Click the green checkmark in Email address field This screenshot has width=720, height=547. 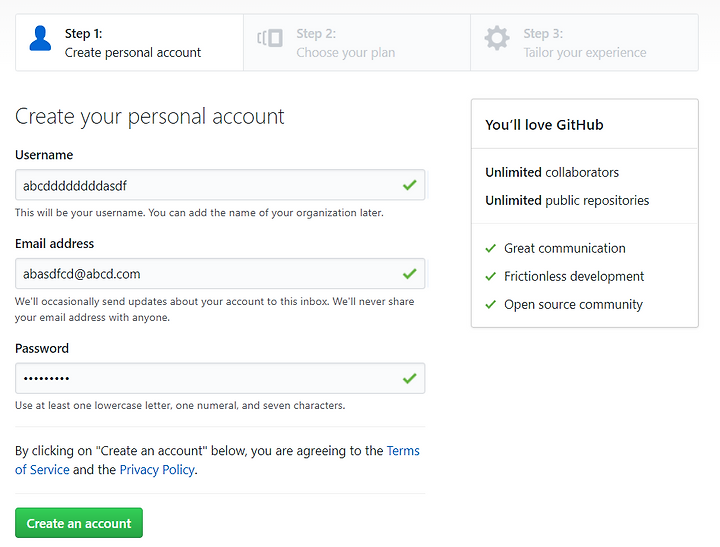(410, 274)
